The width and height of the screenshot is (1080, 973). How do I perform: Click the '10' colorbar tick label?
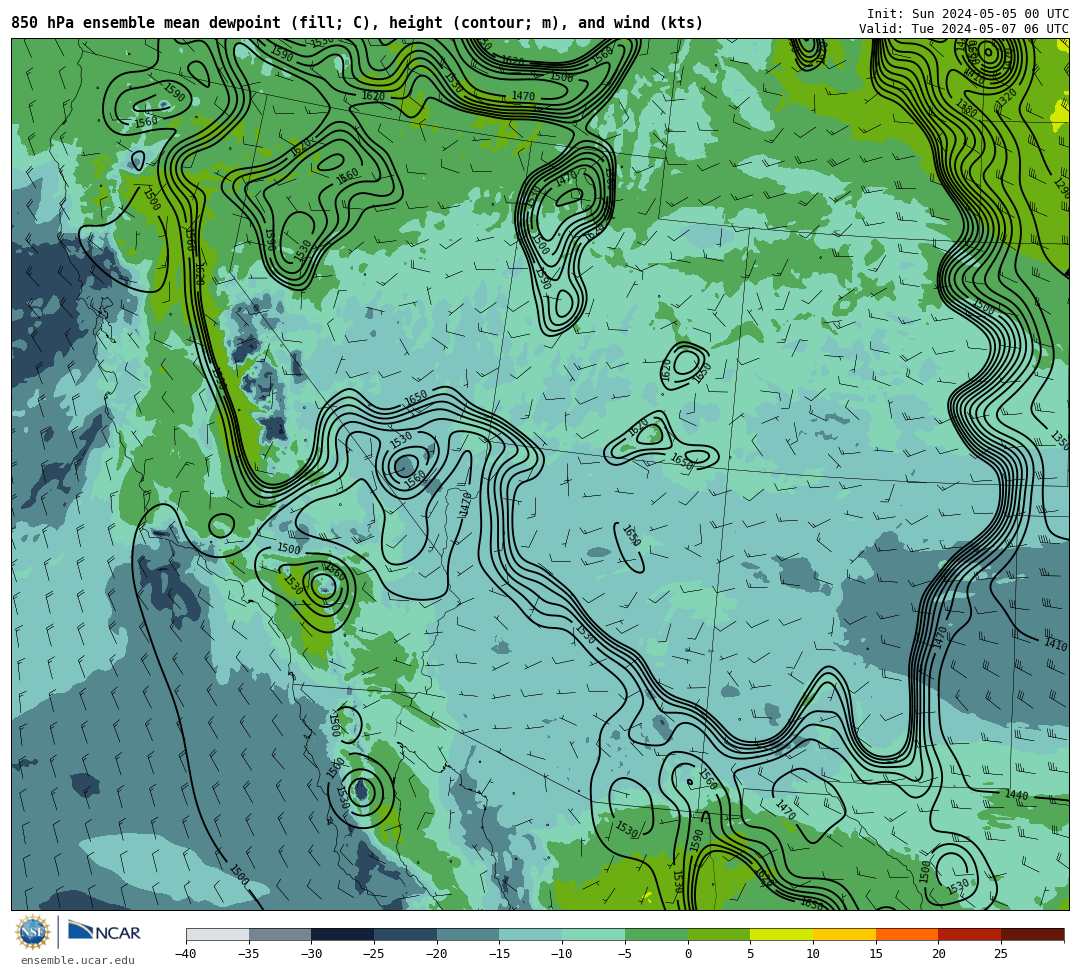coord(813,954)
